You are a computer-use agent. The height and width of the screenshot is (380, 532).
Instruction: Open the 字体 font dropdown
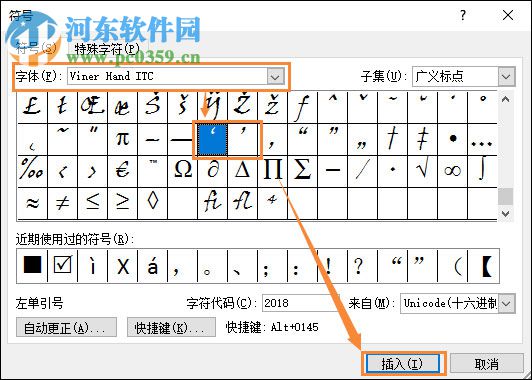click(x=275, y=76)
